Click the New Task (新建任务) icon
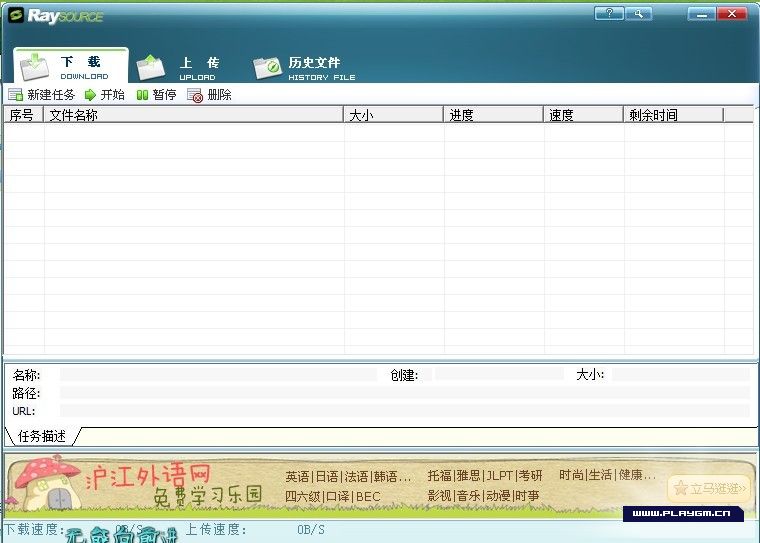Screen dimensions: 760x543 pyautogui.click(x=15, y=95)
